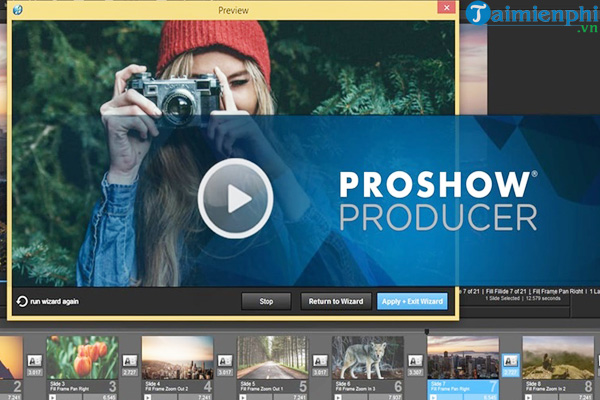Open the transition icon after Slide 6
The width and height of the screenshot is (600, 400).
click(x=415, y=361)
